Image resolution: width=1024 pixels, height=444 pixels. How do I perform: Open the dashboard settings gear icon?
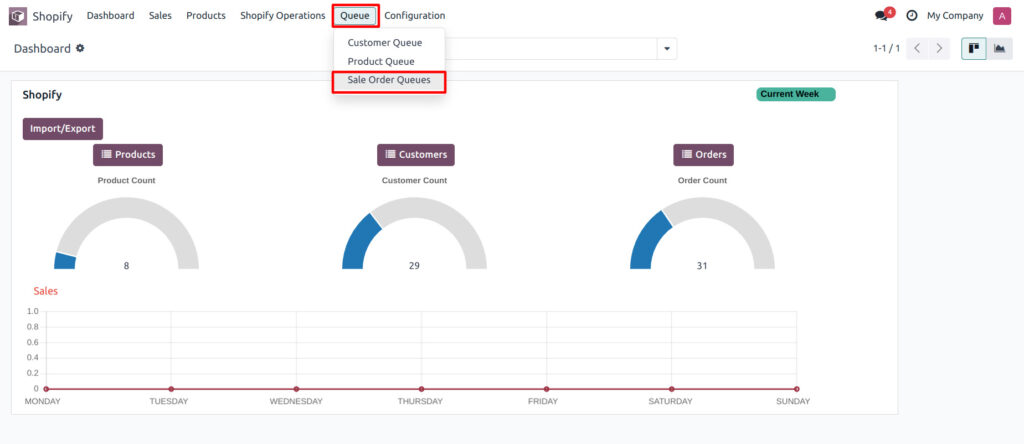[x=80, y=48]
